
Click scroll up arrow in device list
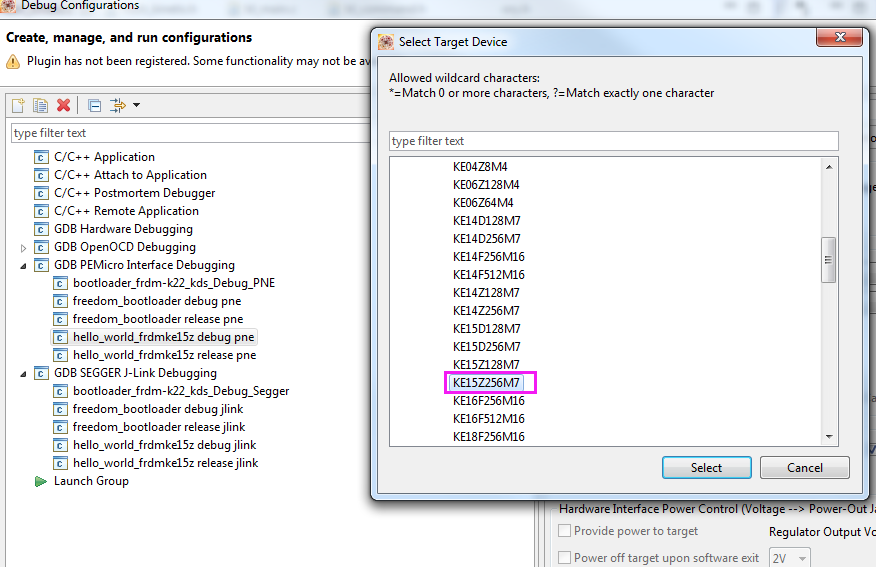[829, 167]
